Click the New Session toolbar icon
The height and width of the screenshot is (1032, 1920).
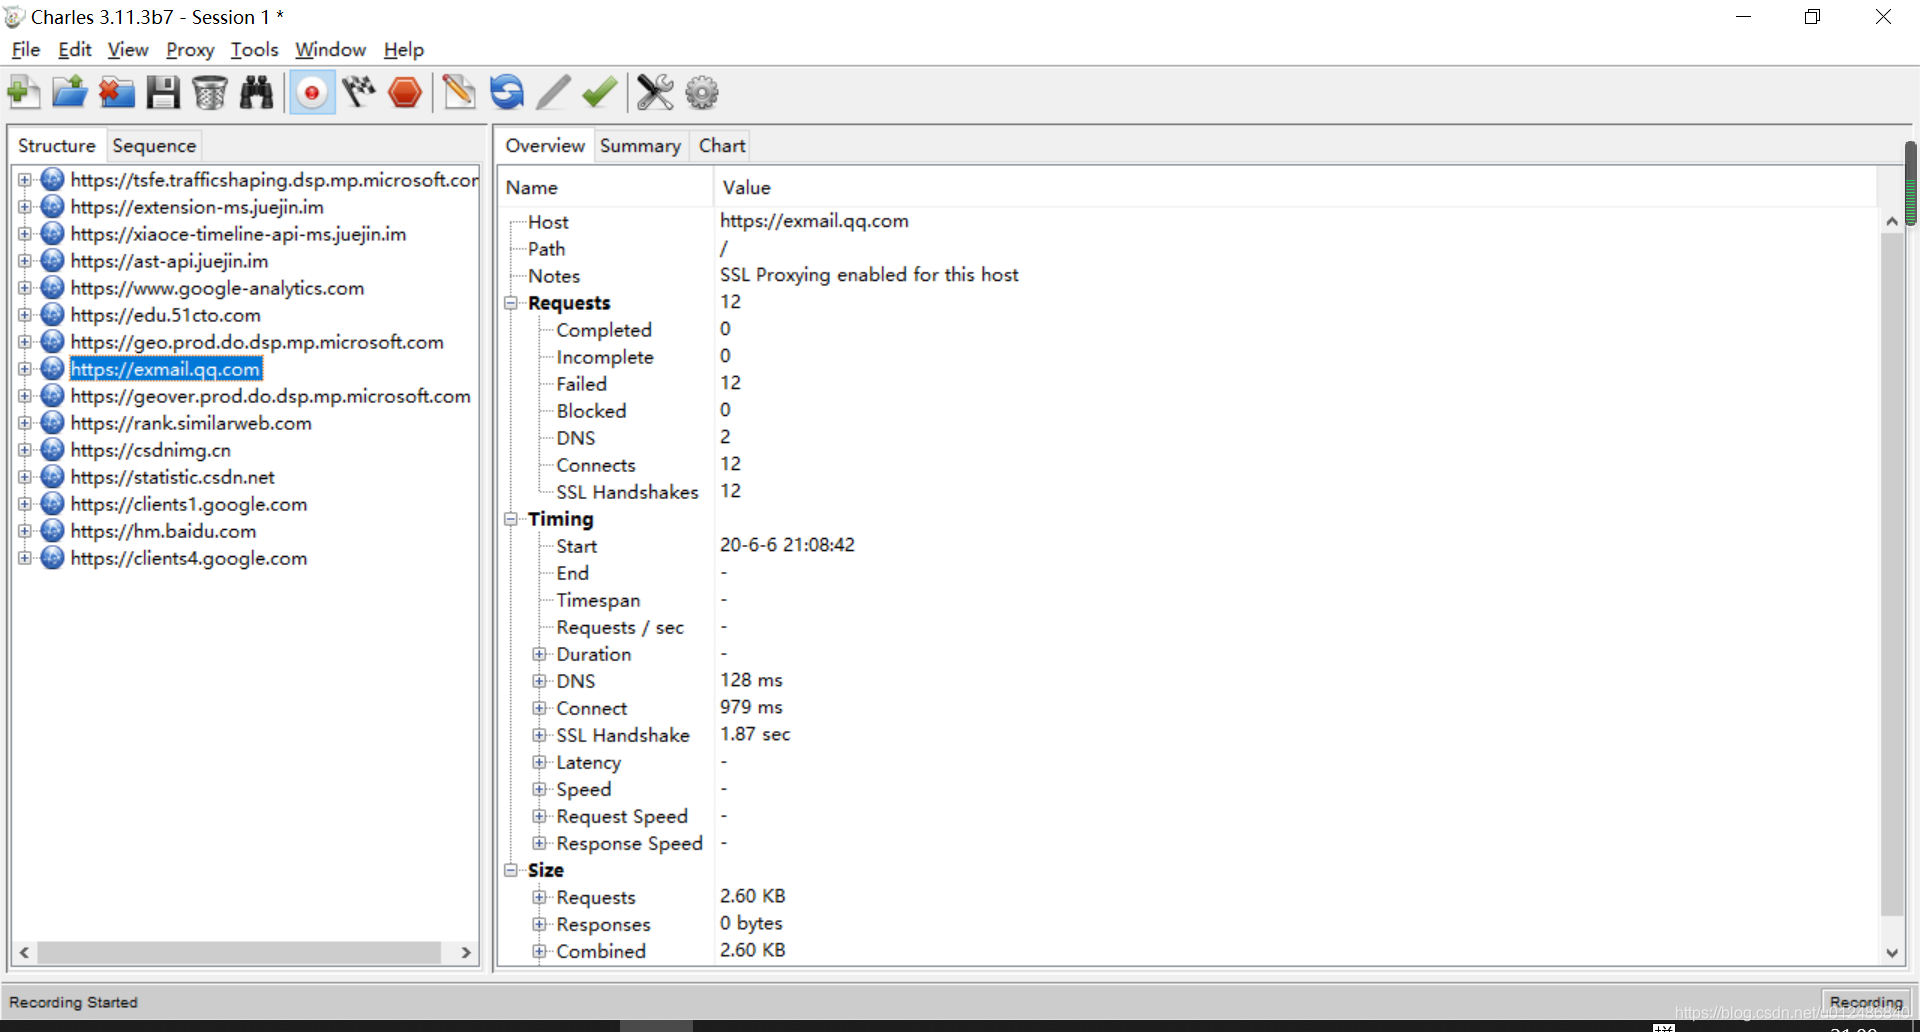(x=23, y=93)
